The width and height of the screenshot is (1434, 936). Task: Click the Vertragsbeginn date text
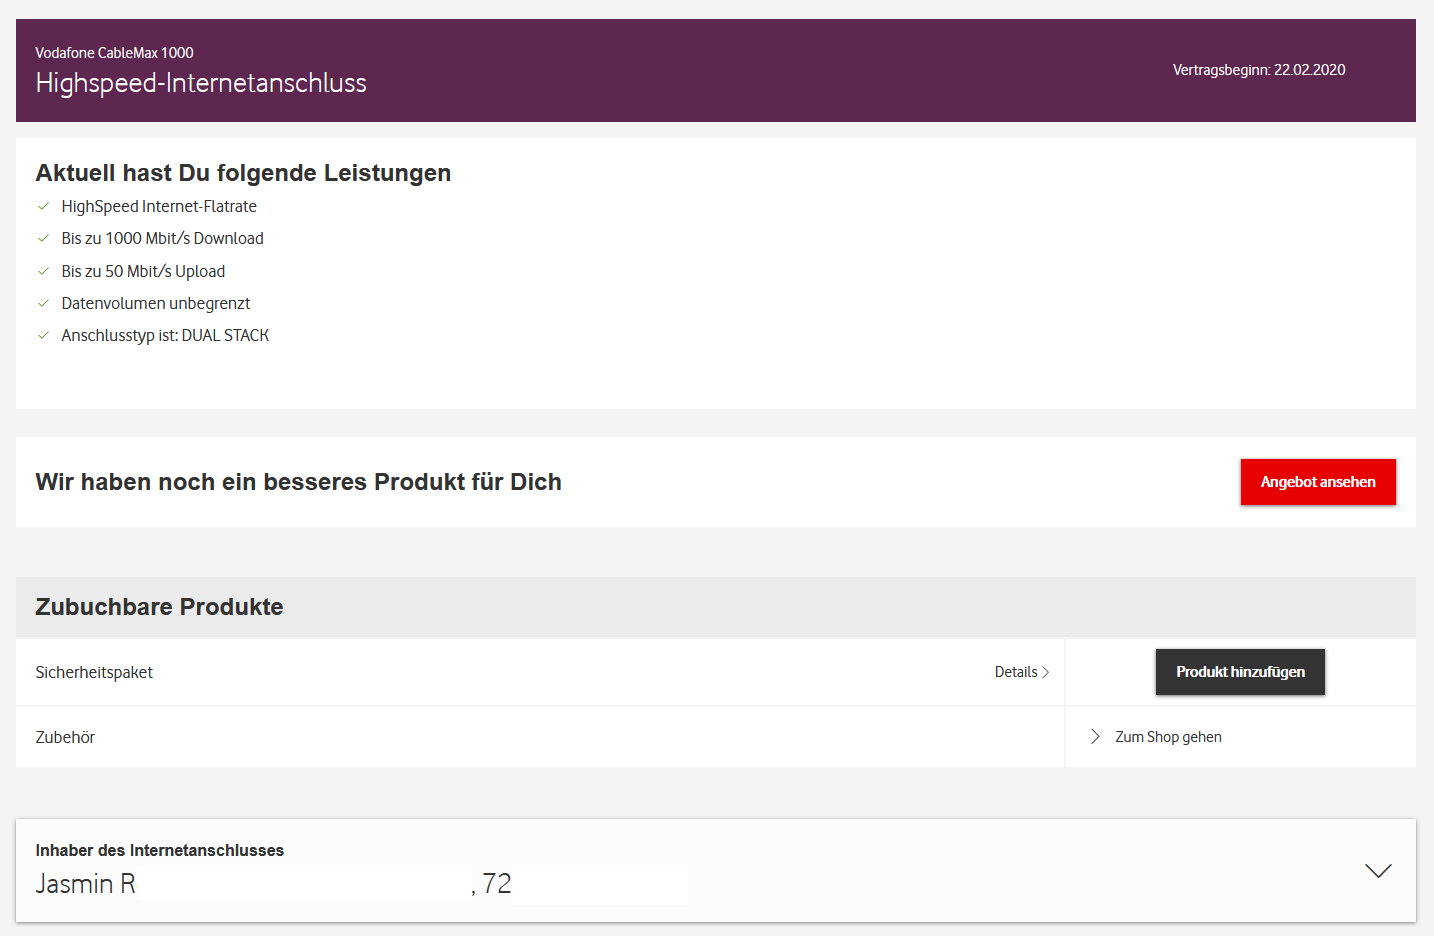[1258, 70]
